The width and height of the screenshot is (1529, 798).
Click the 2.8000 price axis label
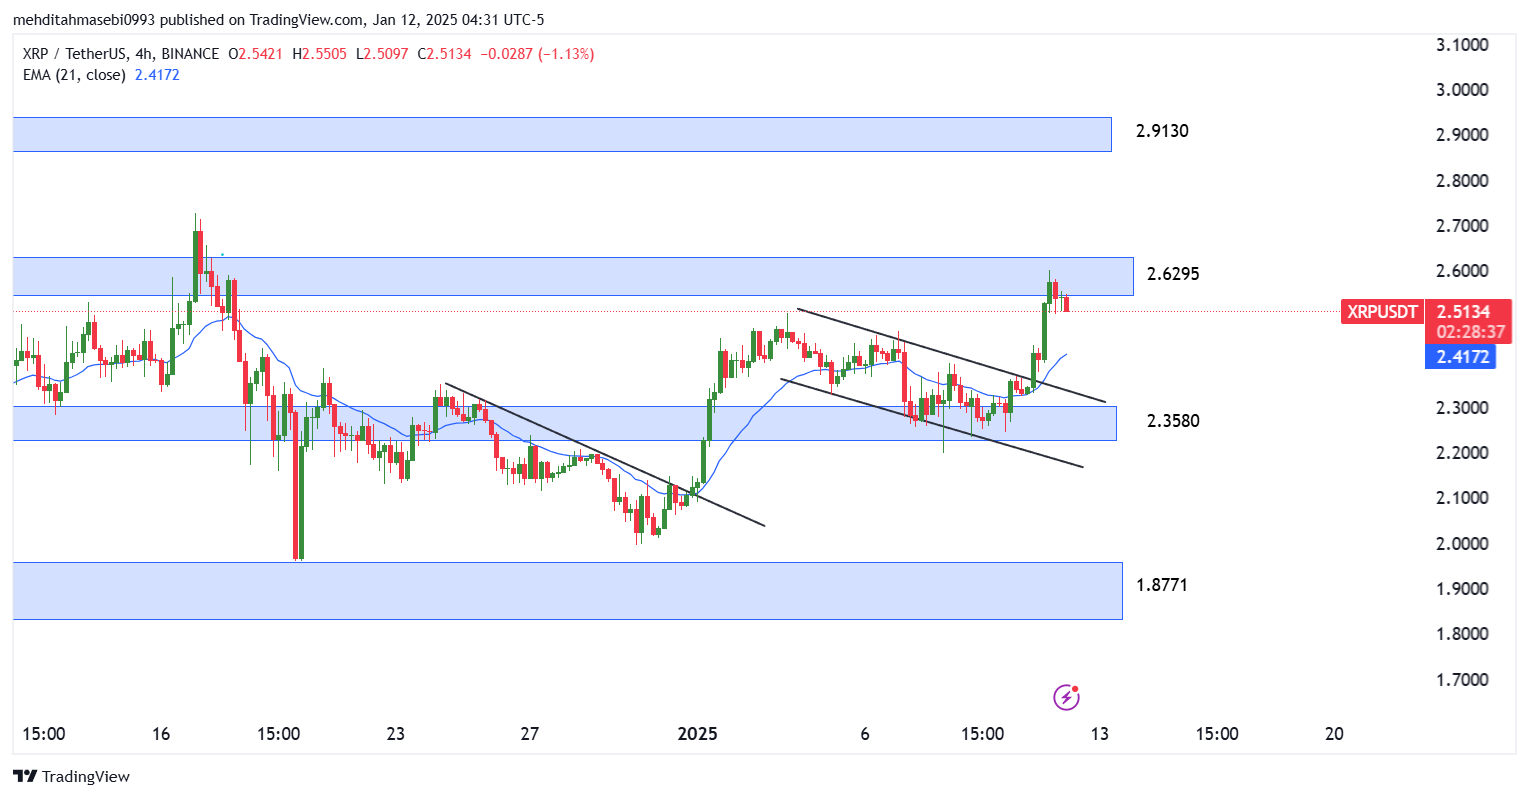[1462, 181]
